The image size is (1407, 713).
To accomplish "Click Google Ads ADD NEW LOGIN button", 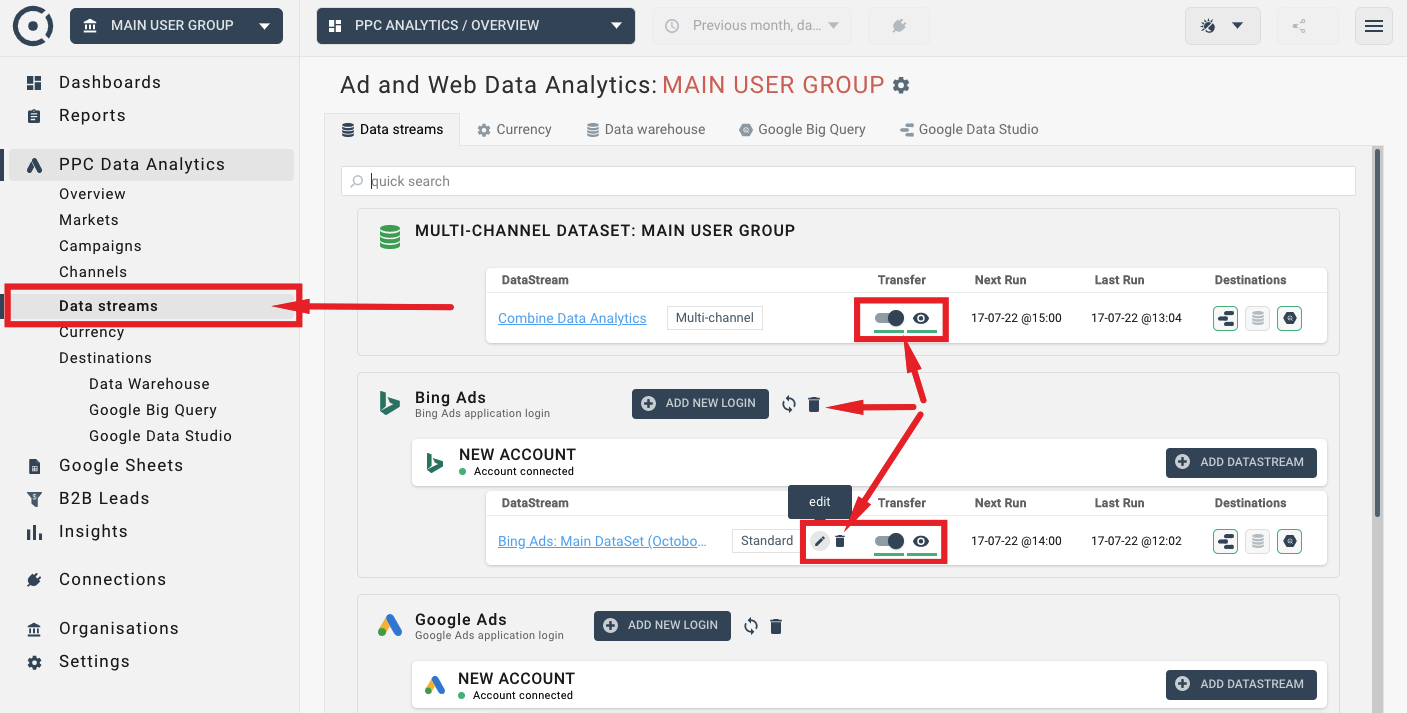I will 662,625.
